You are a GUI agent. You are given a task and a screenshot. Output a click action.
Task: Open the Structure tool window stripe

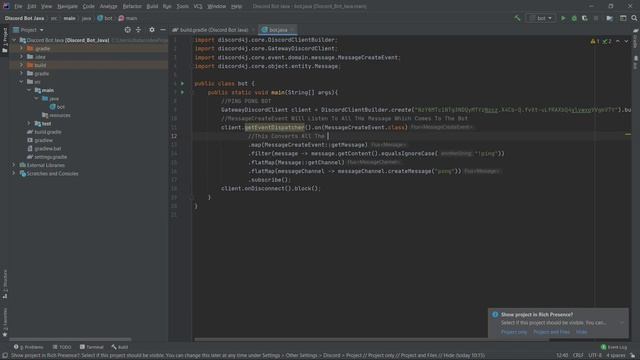pyautogui.click(x=4, y=284)
